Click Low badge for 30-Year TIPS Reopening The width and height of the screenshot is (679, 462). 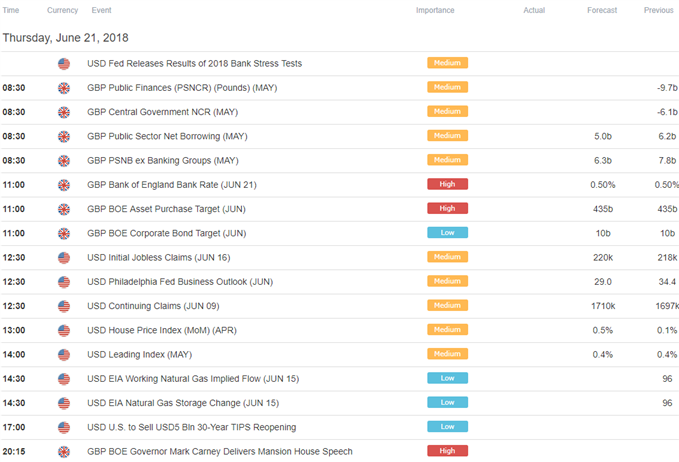click(x=447, y=426)
